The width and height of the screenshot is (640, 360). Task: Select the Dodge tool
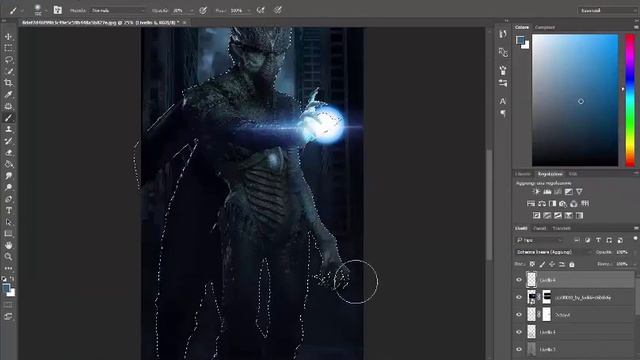tap(8, 187)
